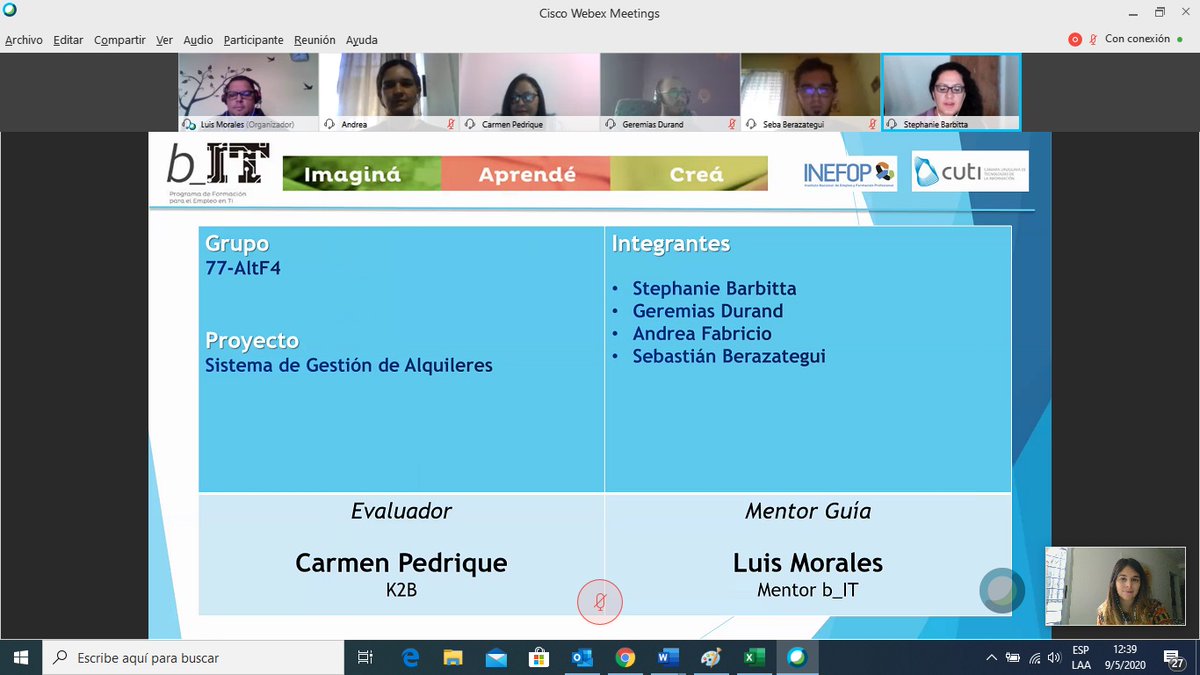Click headset icon beside Geremias Durand
This screenshot has height=675, width=1200.
[609, 124]
